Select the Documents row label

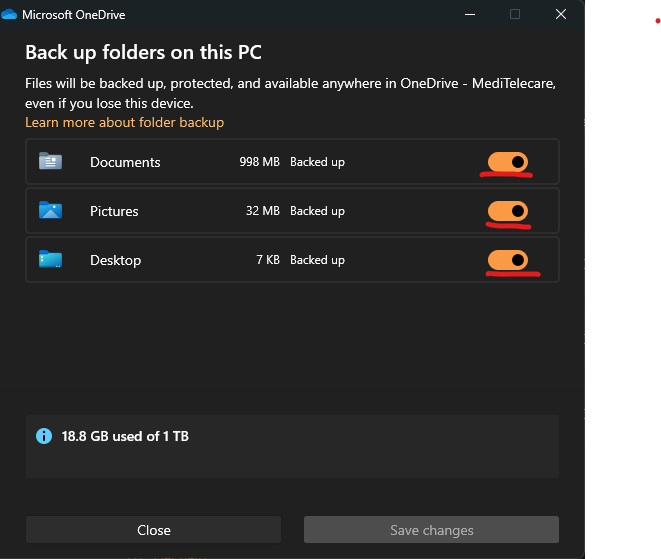tap(125, 162)
